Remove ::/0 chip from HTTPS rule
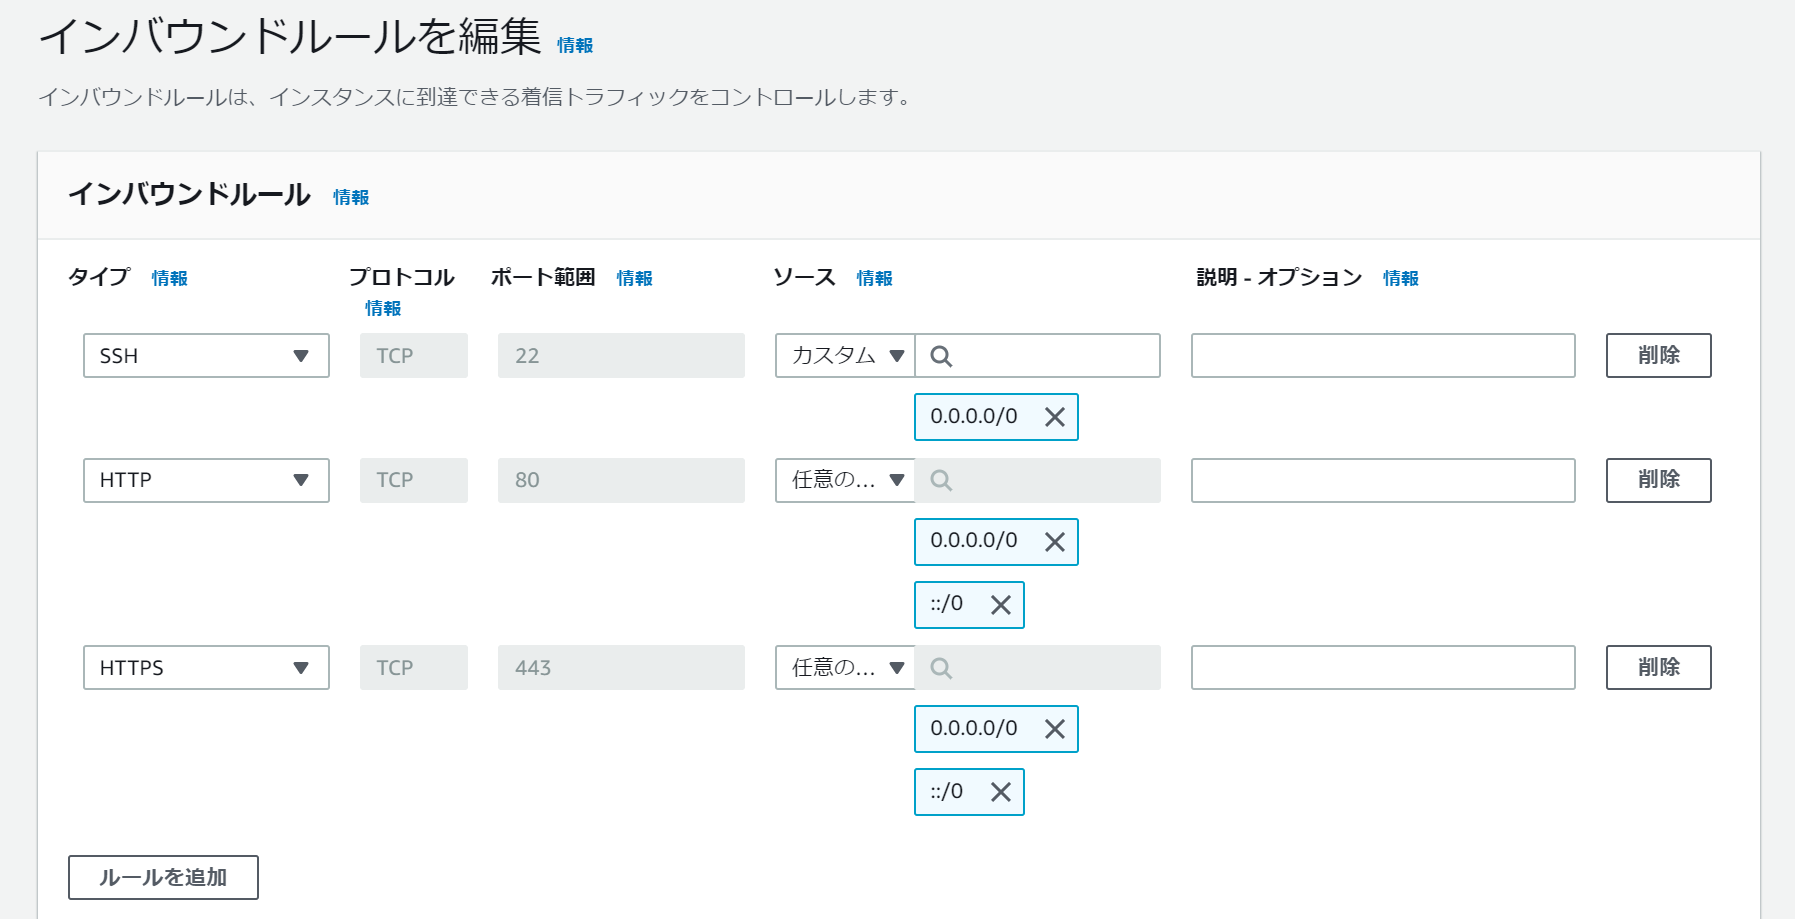Screen dimensions: 1795x919 (1000, 792)
